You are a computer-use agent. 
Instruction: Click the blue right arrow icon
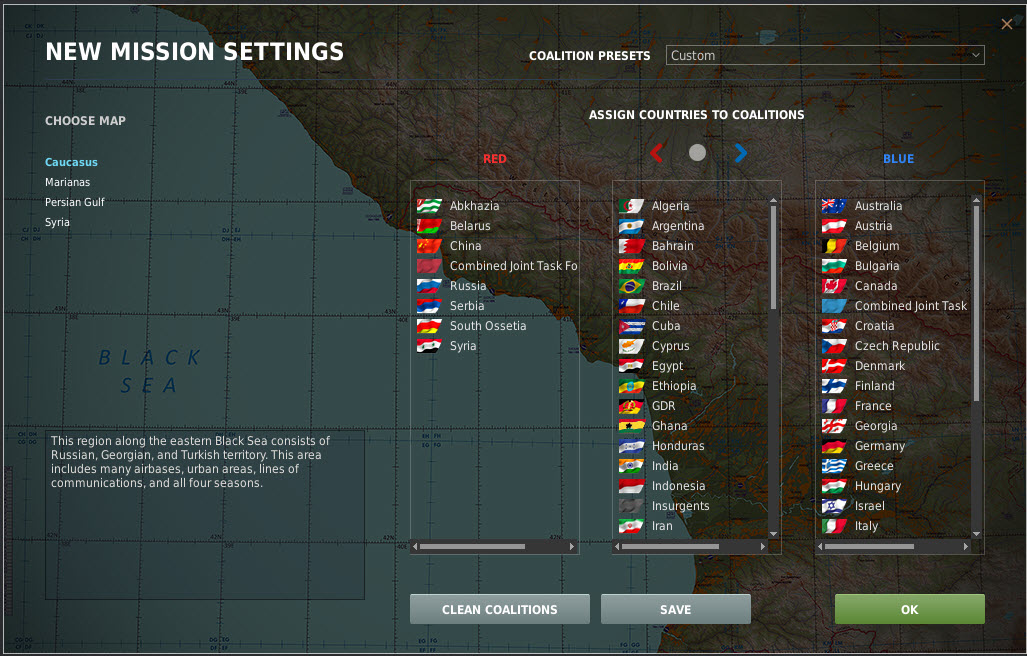[740, 153]
